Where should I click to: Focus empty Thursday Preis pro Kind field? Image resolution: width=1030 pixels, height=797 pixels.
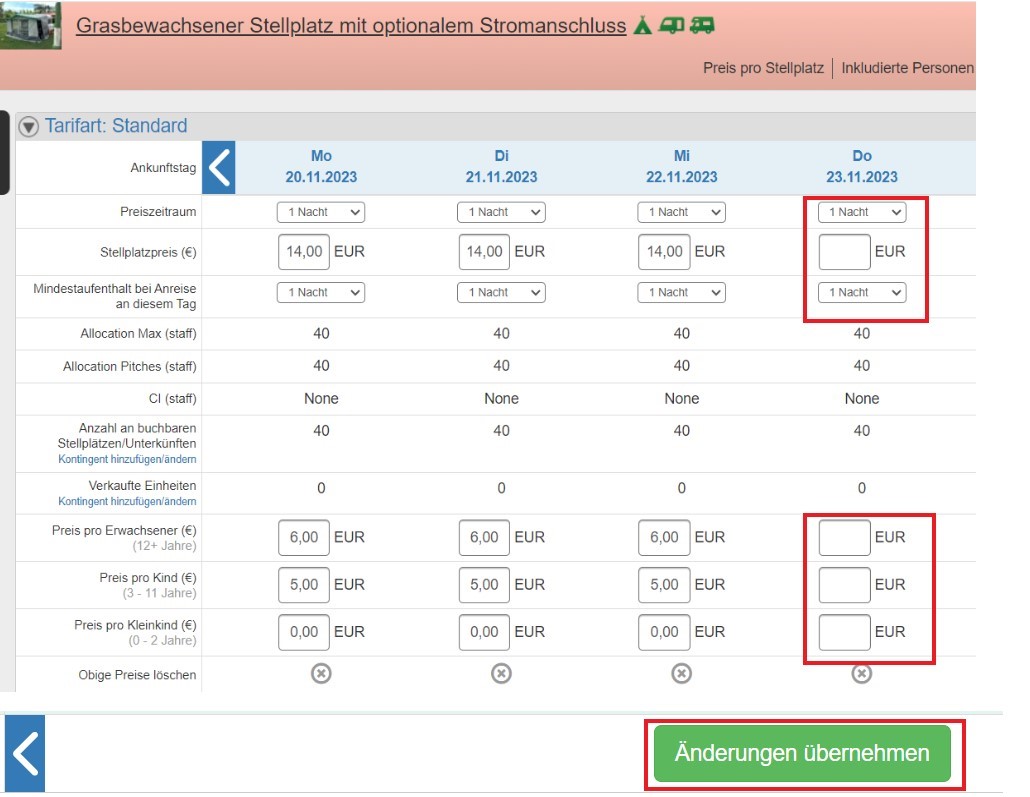845,585
